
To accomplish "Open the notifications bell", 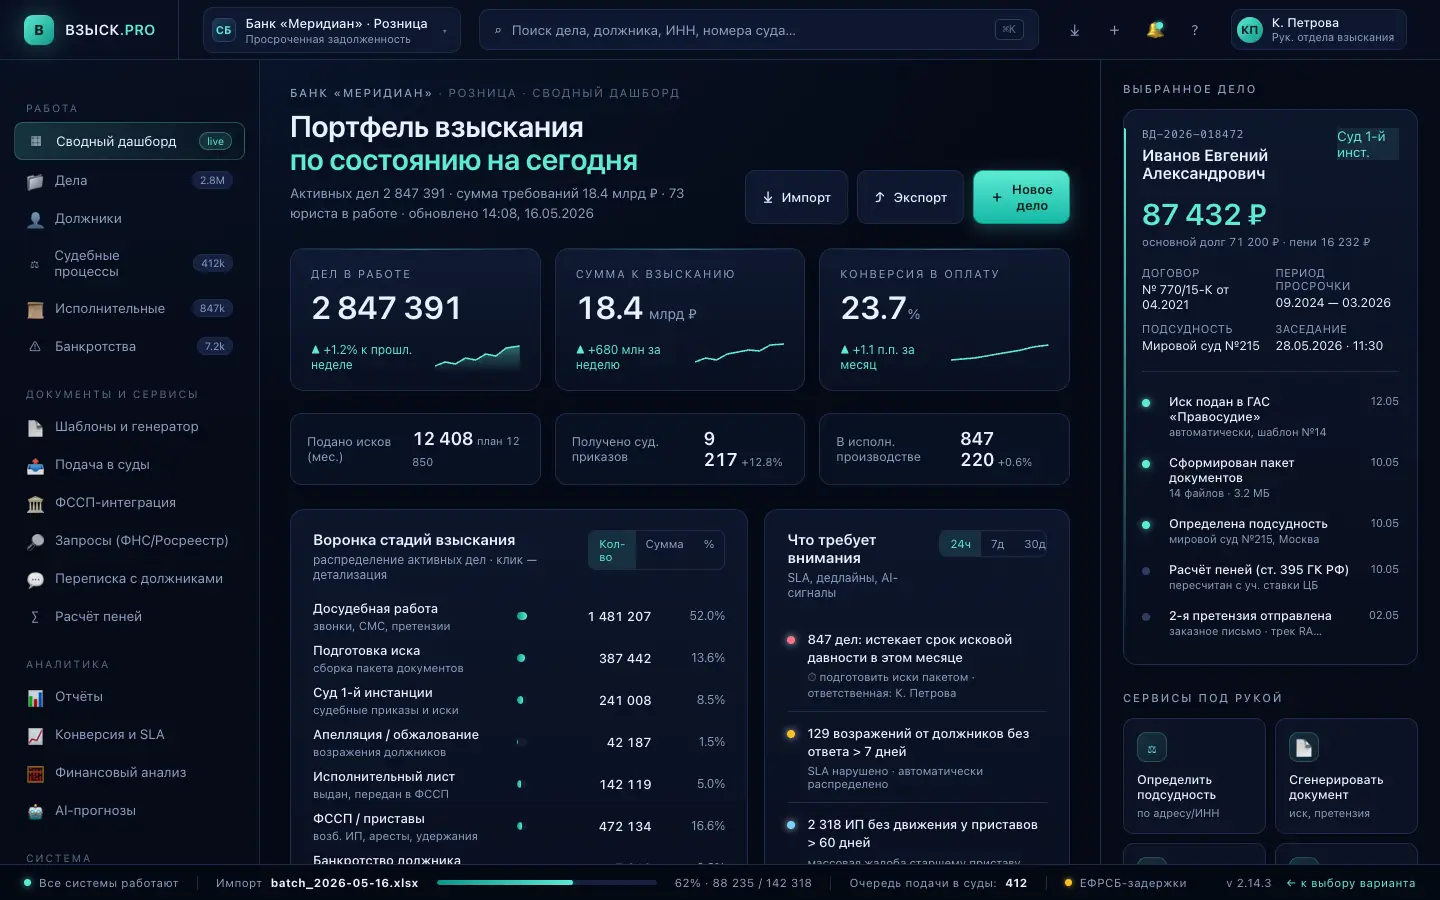I will tap(1155, 30).
